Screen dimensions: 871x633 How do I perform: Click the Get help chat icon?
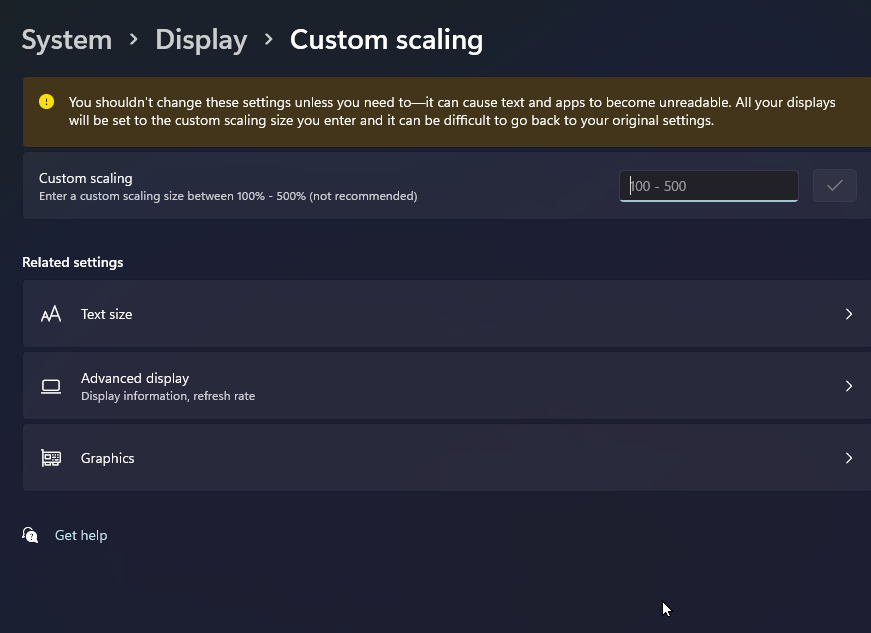[x=30, y=535]
